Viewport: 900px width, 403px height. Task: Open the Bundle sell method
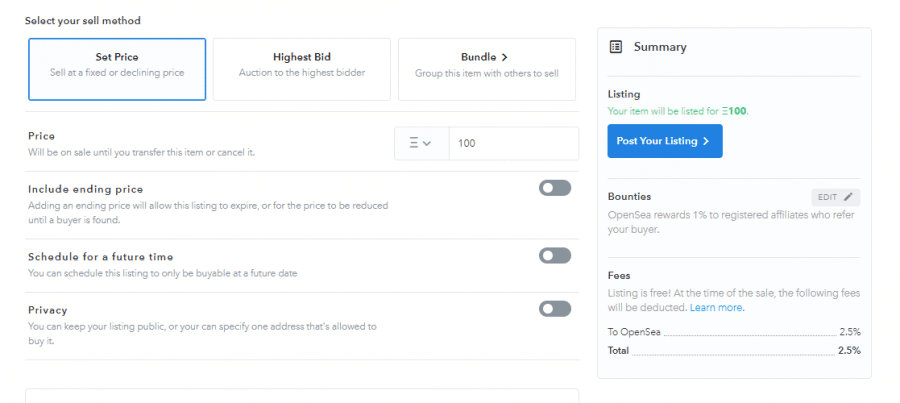486,69
